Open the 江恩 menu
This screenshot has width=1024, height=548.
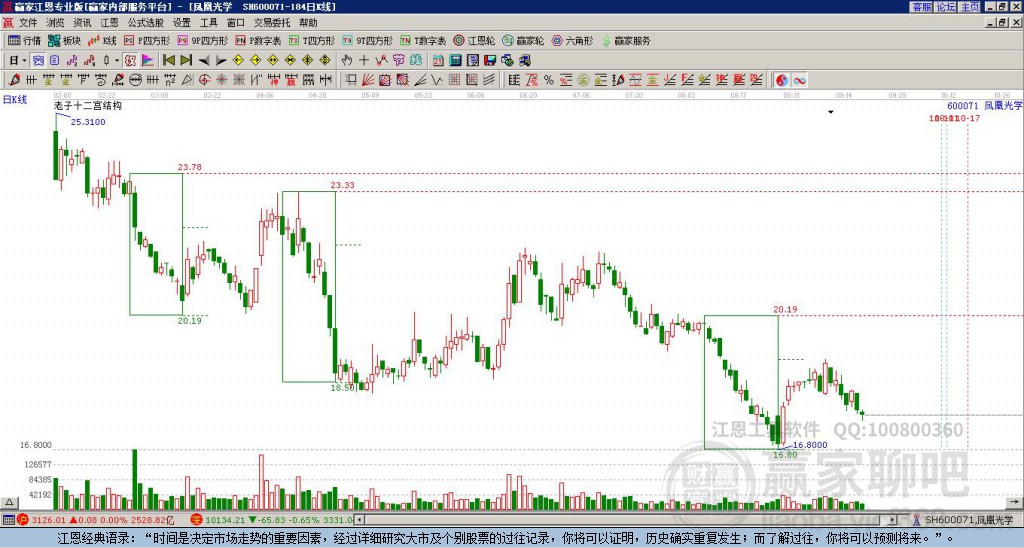(x=110, y=23)
